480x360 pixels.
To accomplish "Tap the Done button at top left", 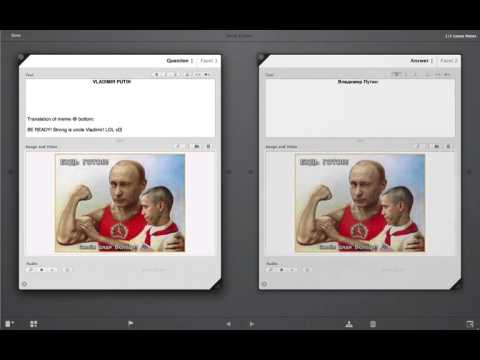I will [16, 35].
